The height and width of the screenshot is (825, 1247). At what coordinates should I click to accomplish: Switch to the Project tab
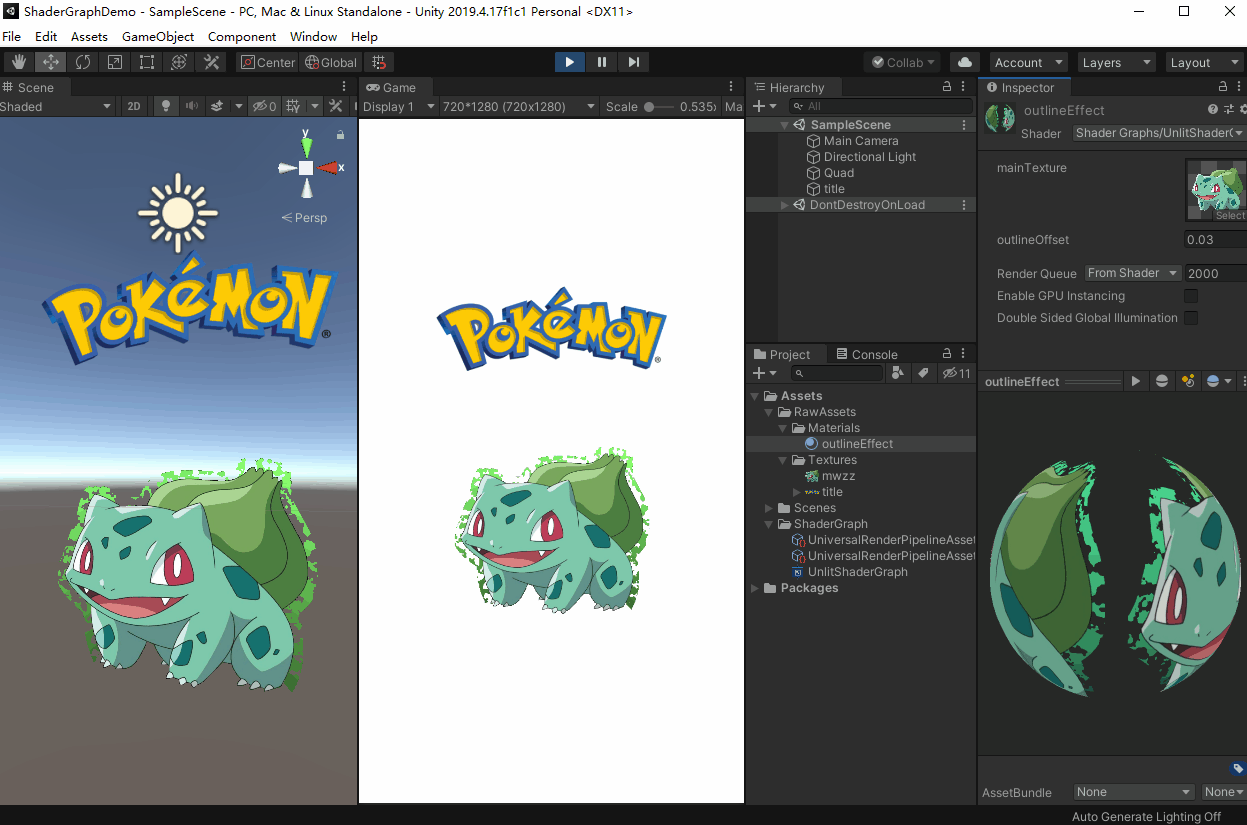[781, 354]
